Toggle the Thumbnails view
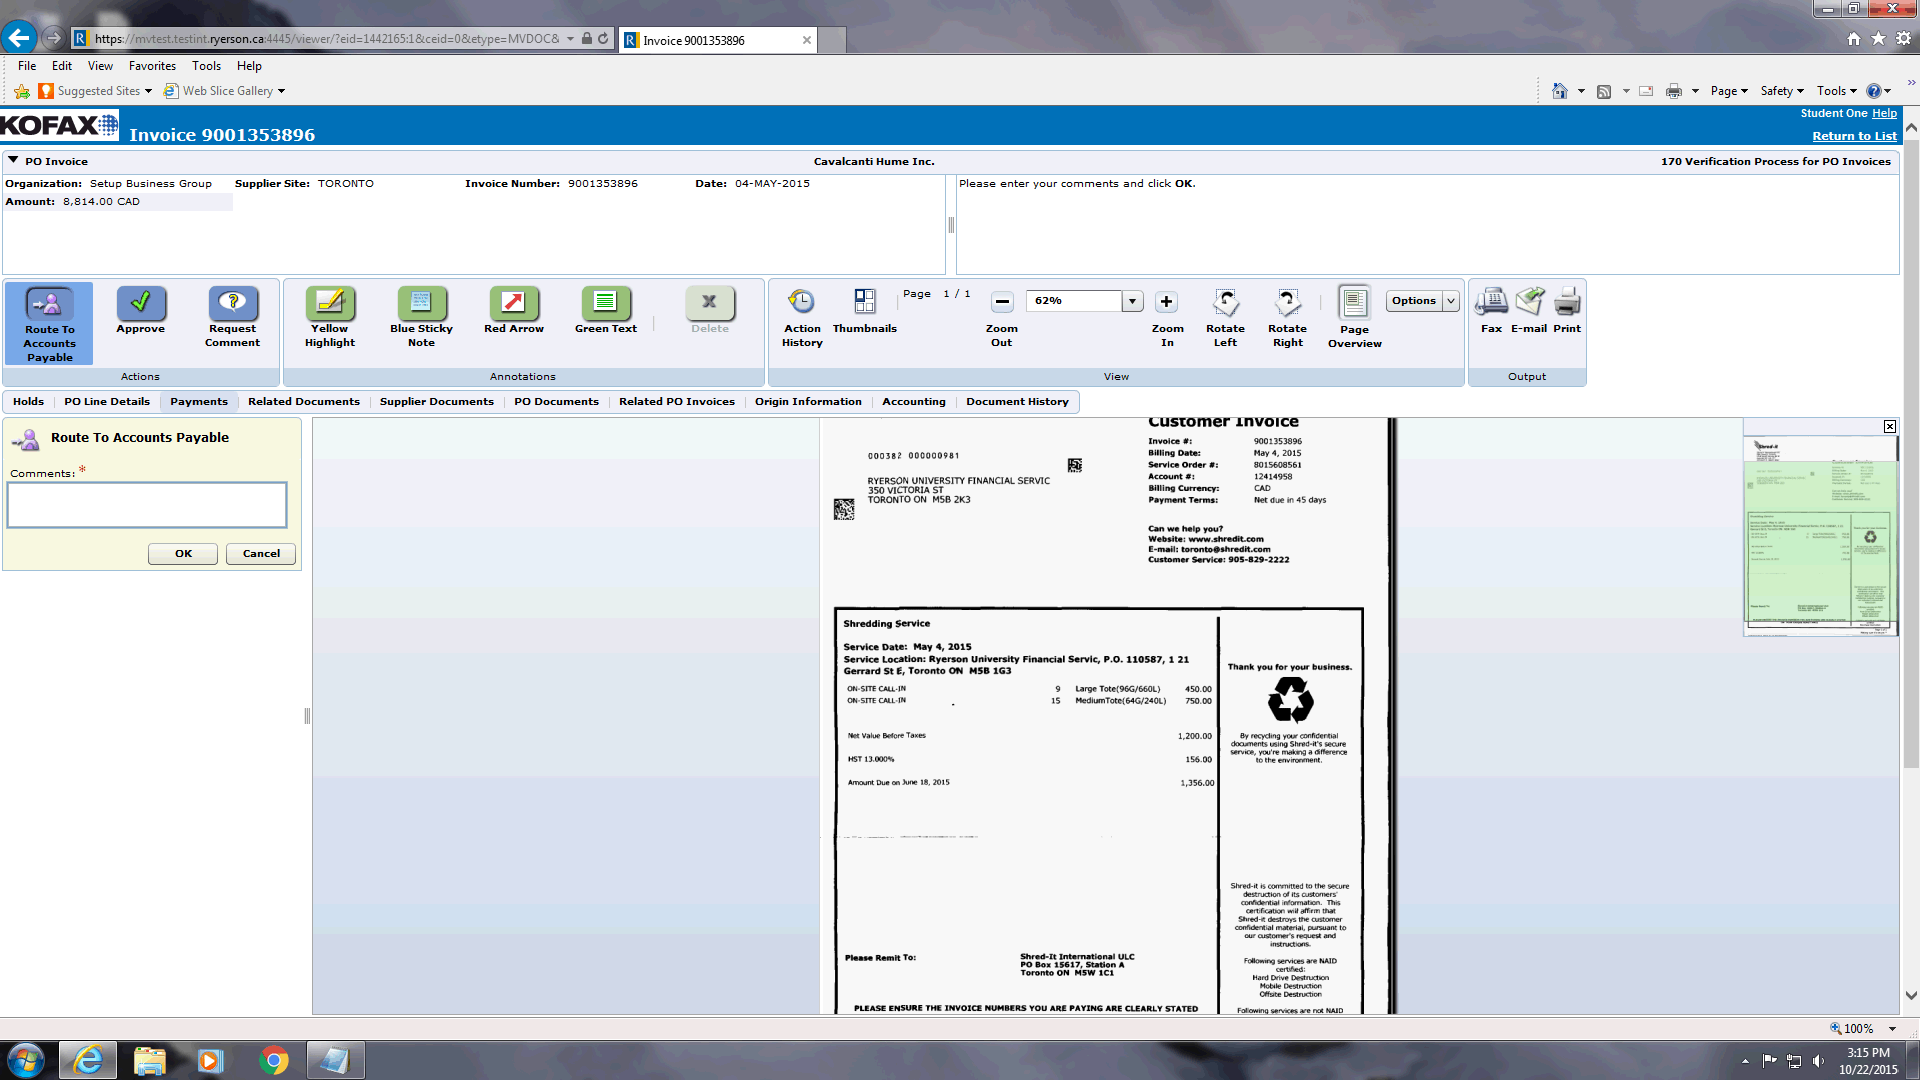1920x1080 pixels. pos(864,302)
